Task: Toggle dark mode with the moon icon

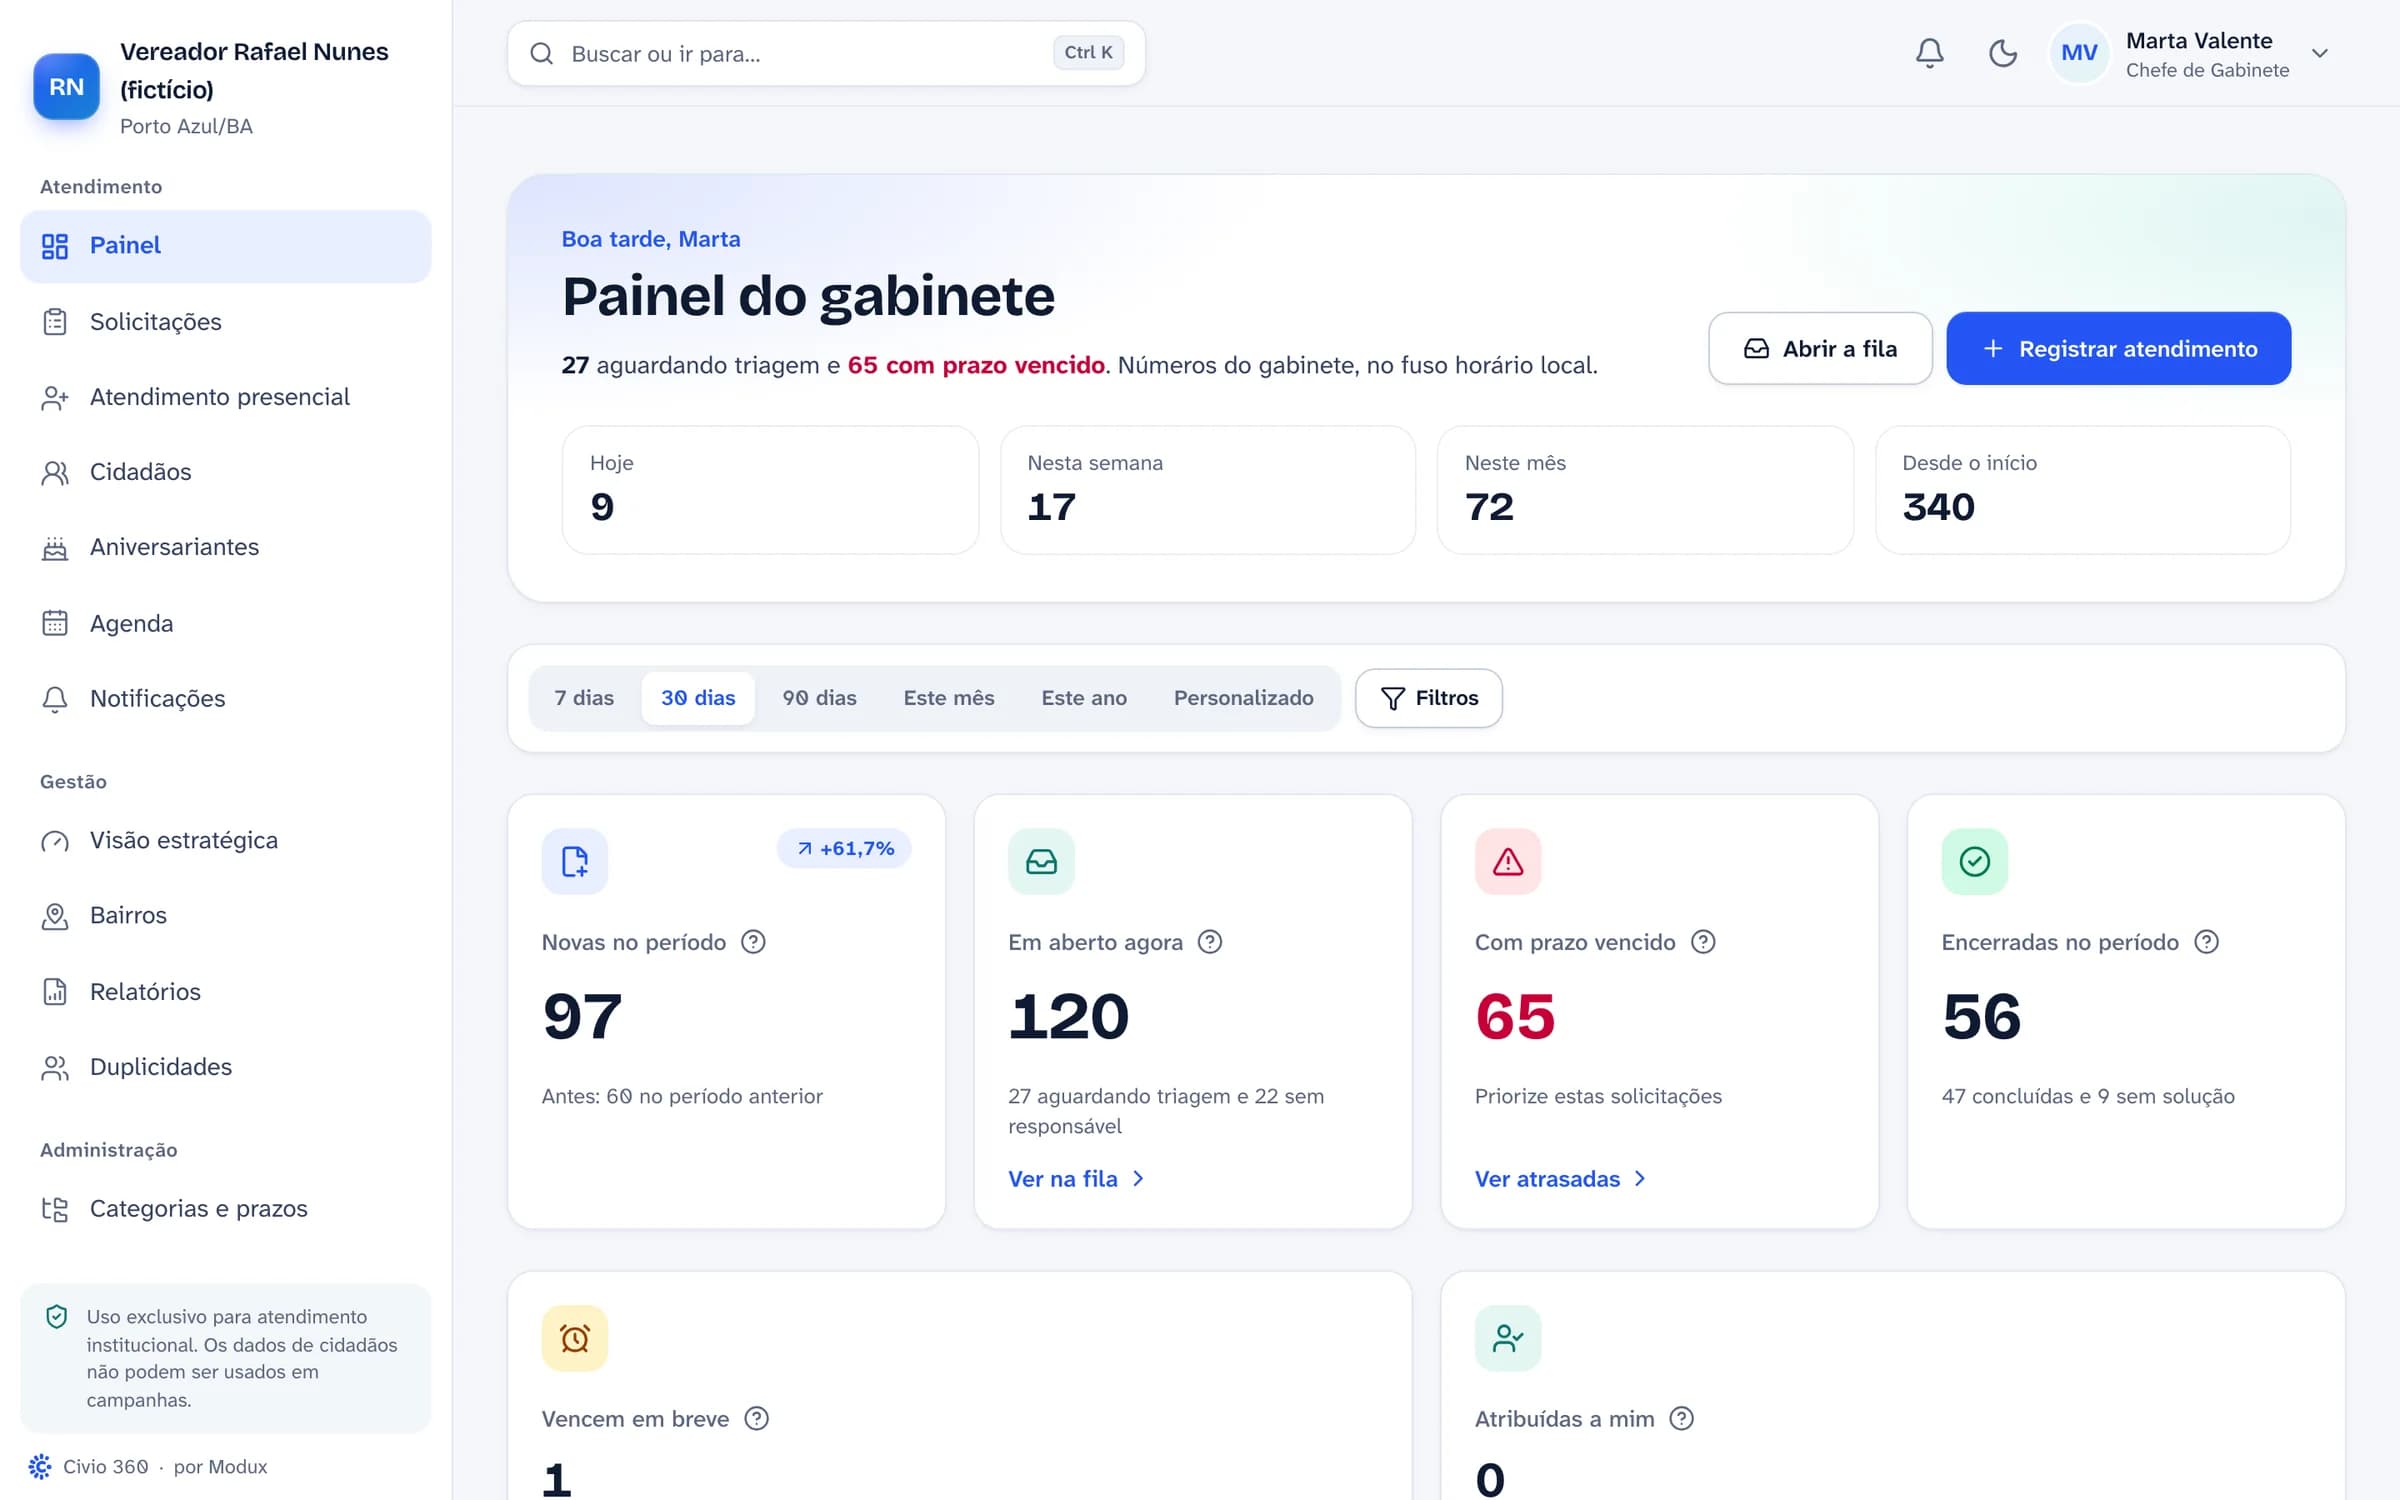Action: click(x=2002, y=53)
